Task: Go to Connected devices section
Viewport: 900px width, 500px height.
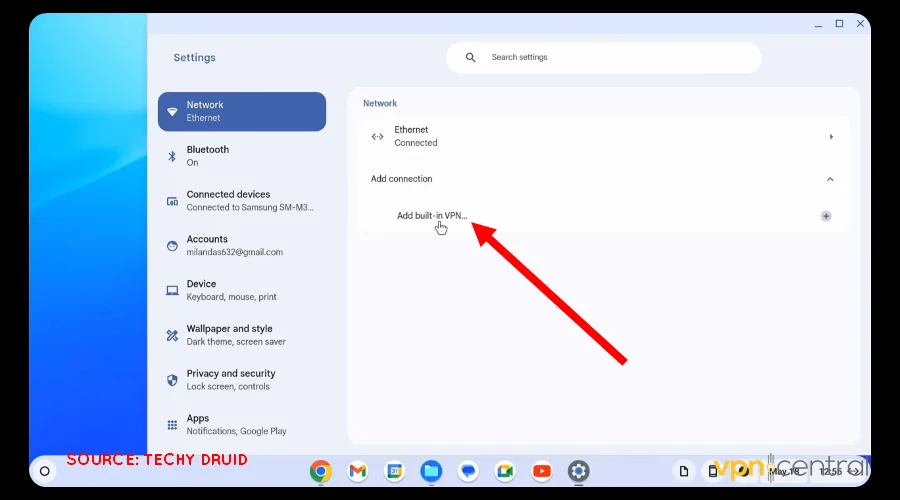Action: pos(242,201)
